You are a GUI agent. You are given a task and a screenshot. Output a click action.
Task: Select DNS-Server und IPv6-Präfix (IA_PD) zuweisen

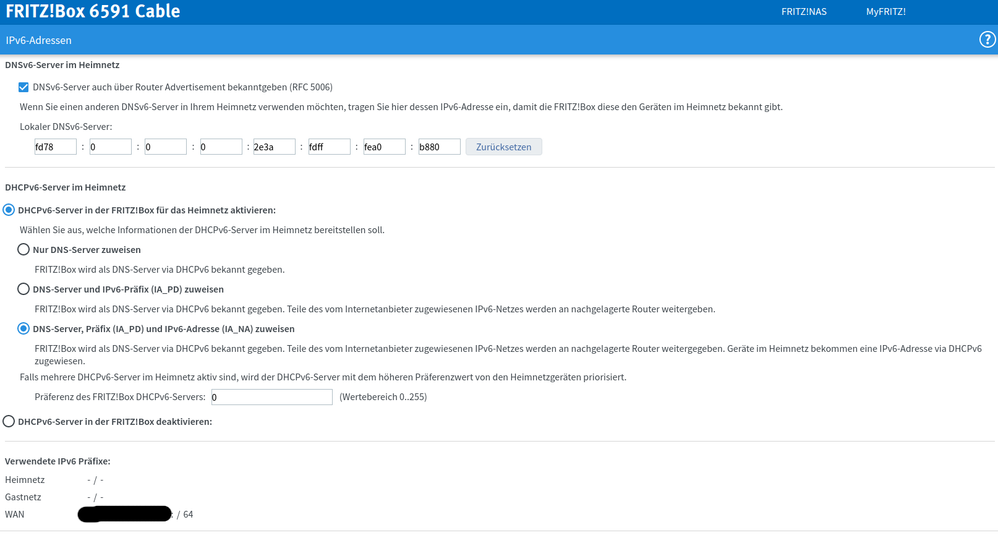coord(24,289)
